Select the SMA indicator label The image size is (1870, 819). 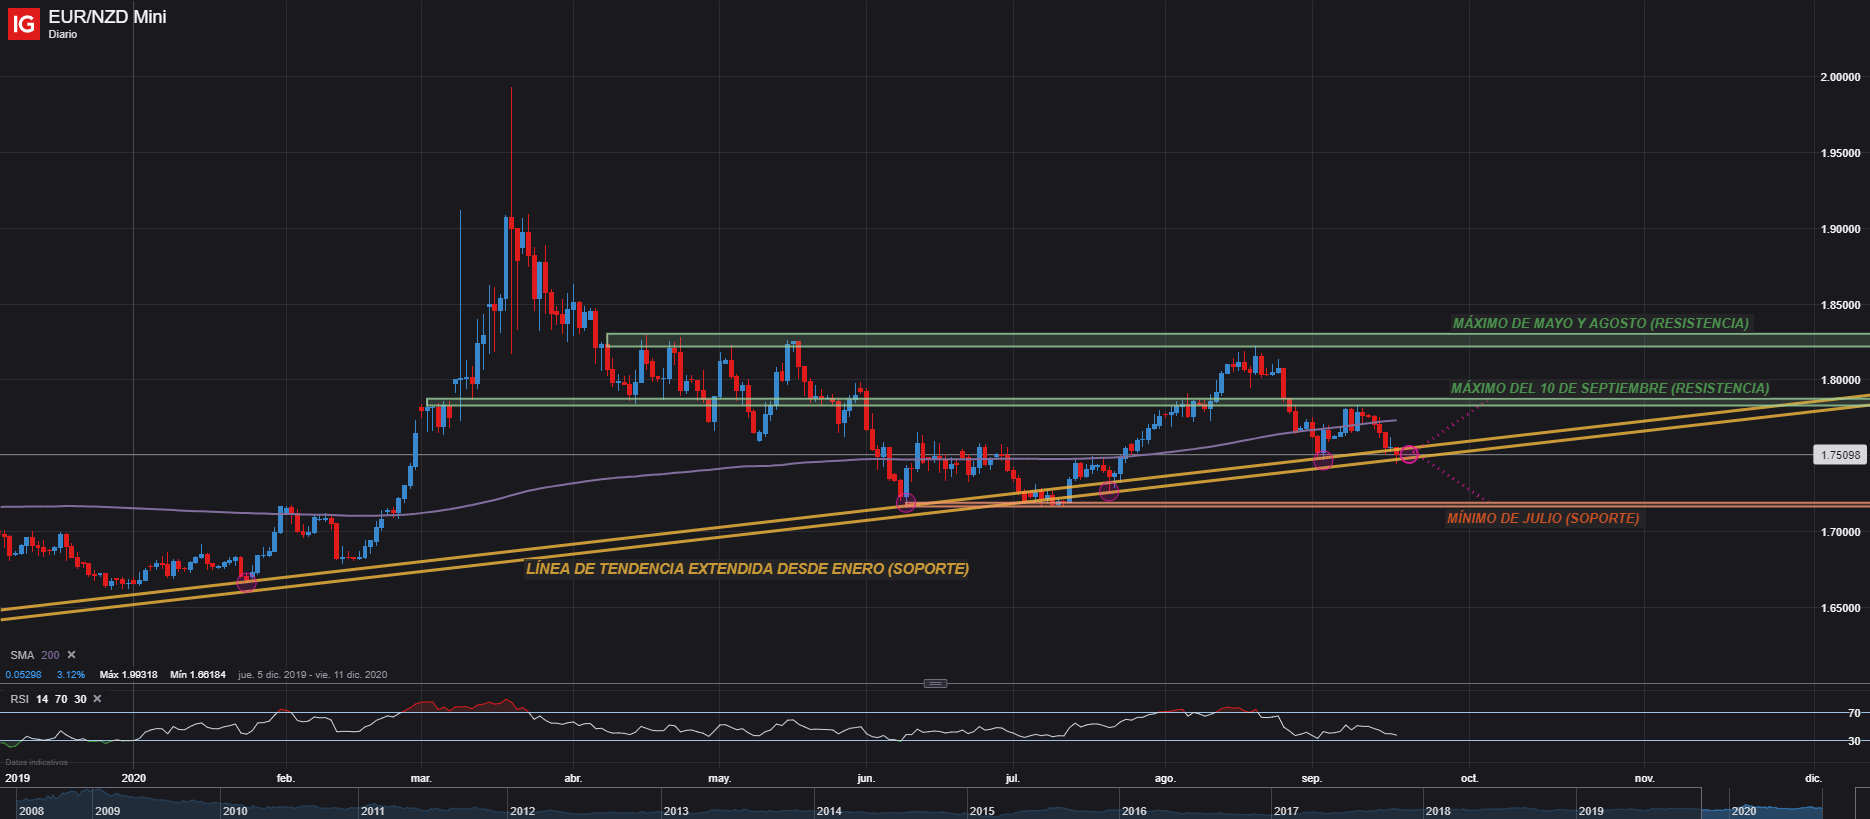coord(22,655)
